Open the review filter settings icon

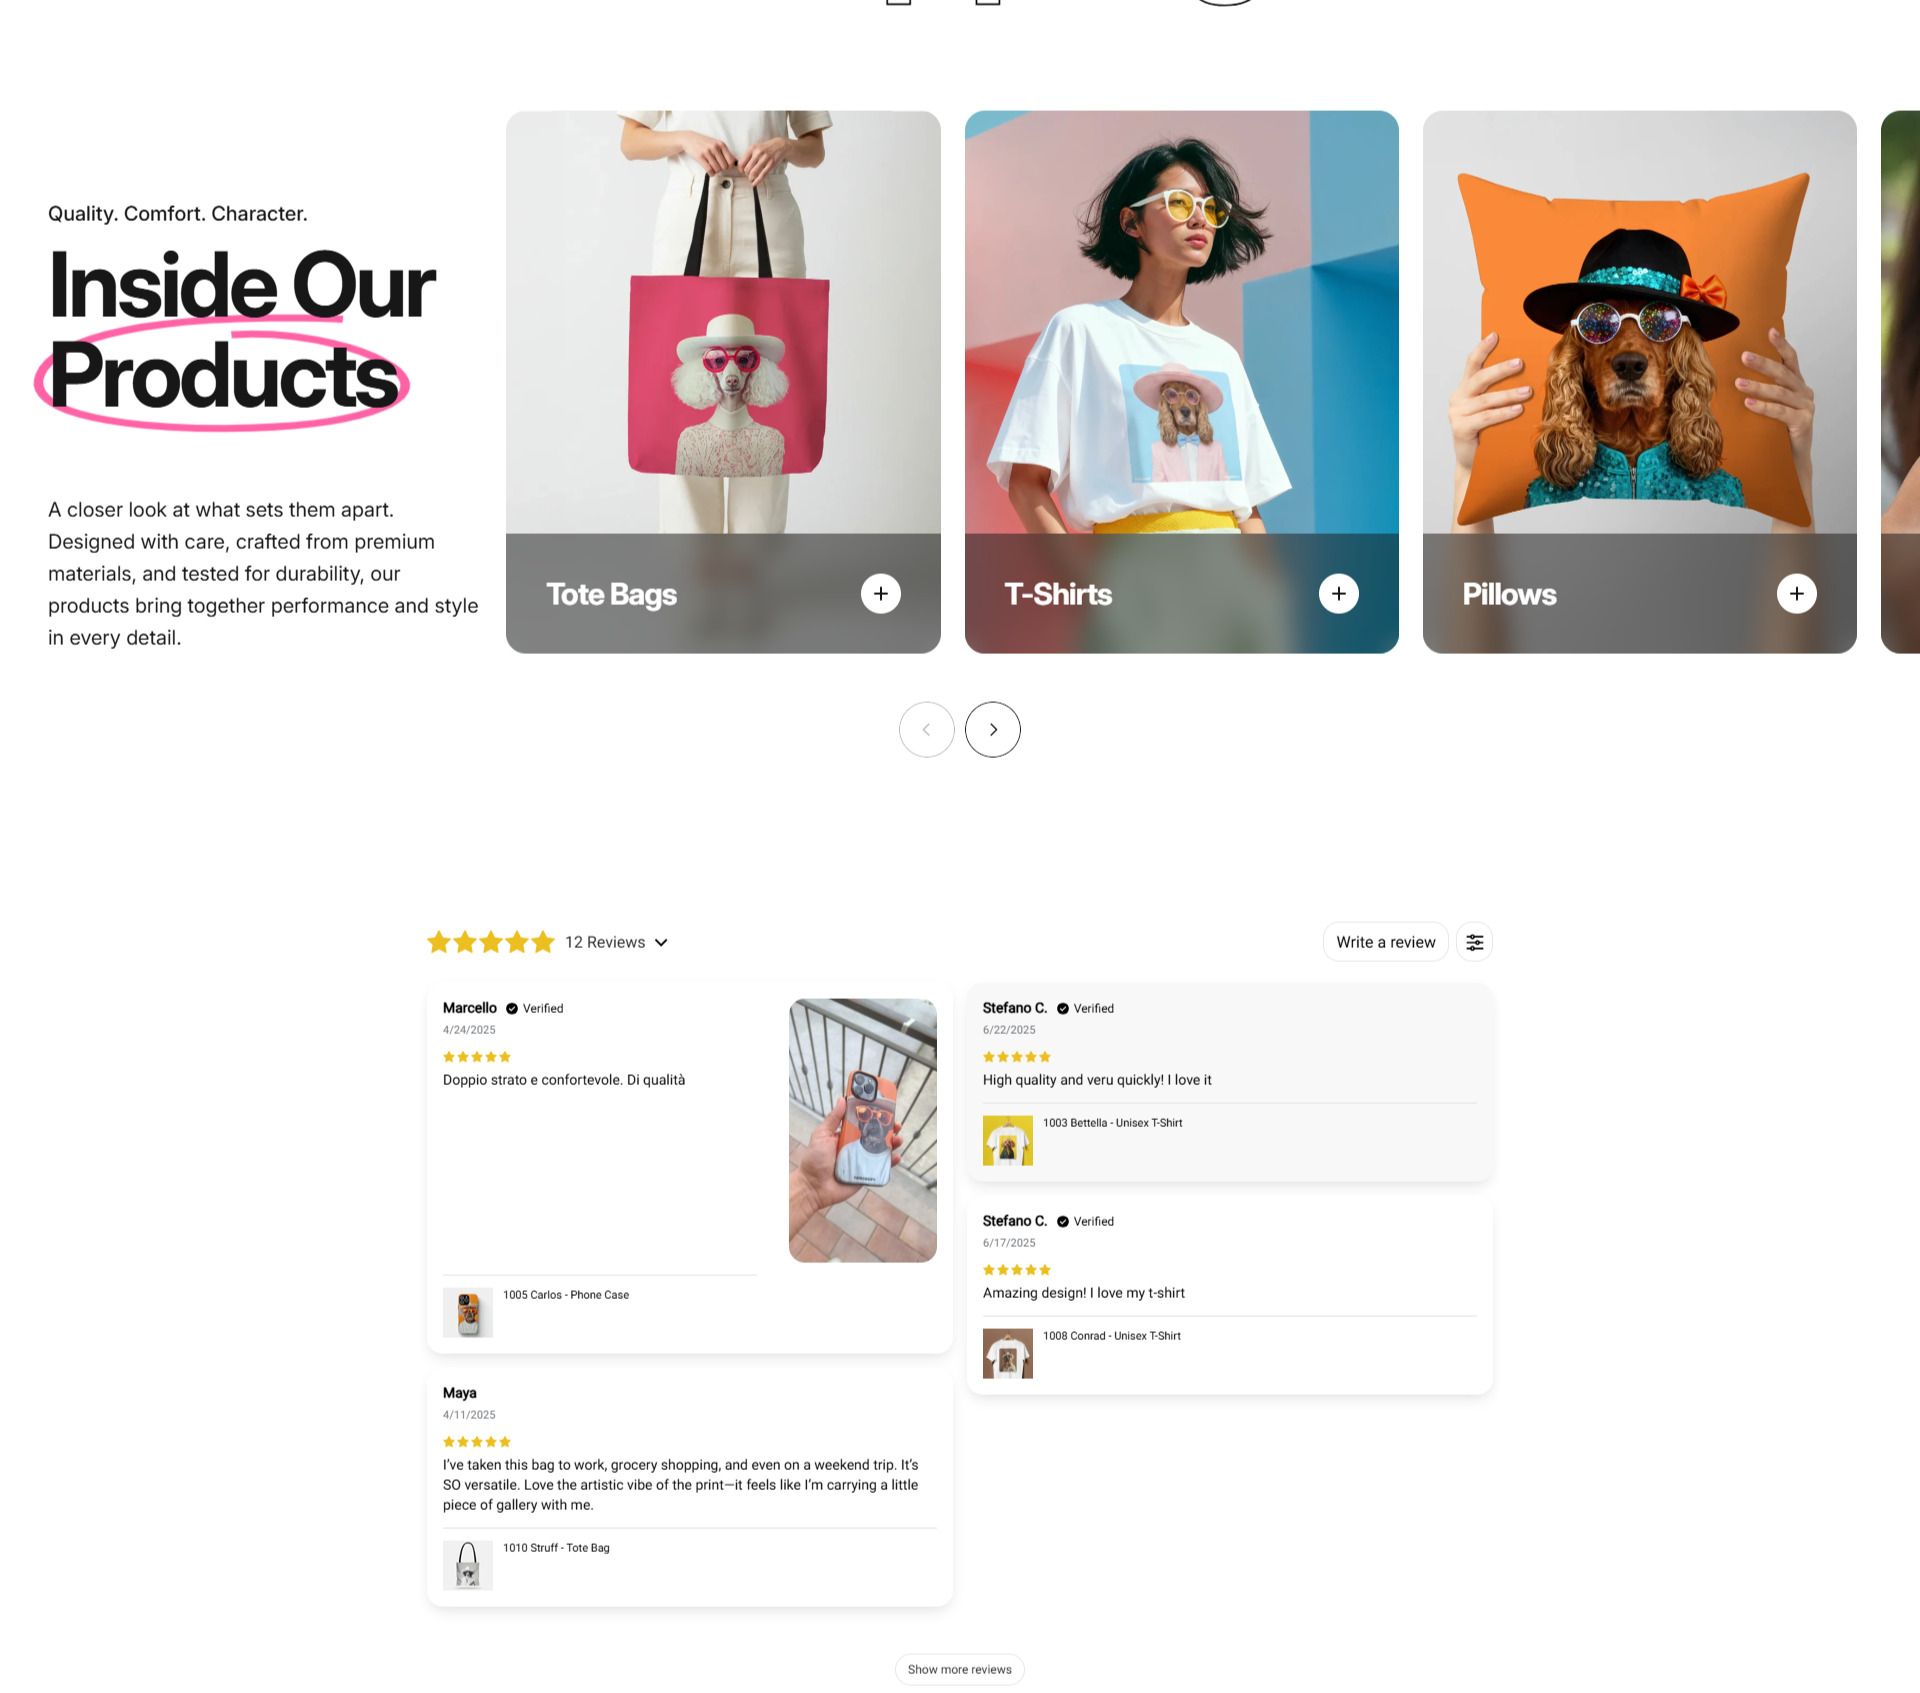point(1474,942)
